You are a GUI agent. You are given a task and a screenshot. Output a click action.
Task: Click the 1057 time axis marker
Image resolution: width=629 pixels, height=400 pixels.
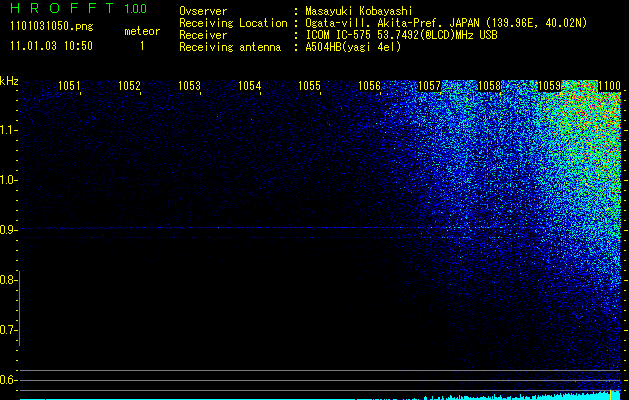tap(429, 86)
